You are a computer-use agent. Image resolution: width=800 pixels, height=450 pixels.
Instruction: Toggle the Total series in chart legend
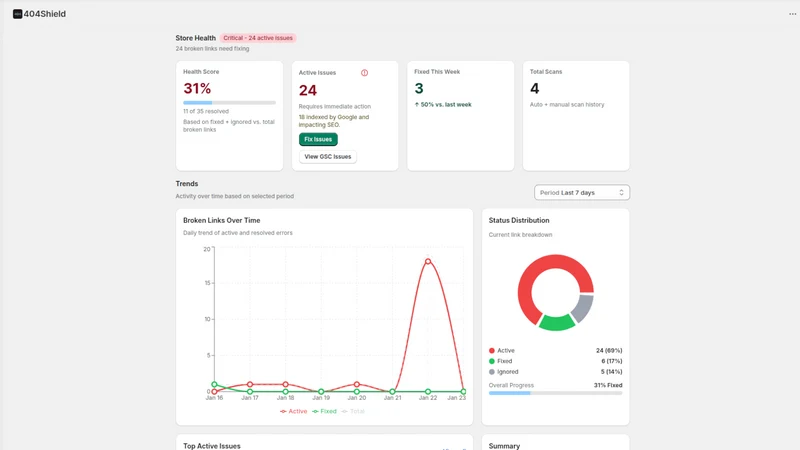[x=353, y=411]
